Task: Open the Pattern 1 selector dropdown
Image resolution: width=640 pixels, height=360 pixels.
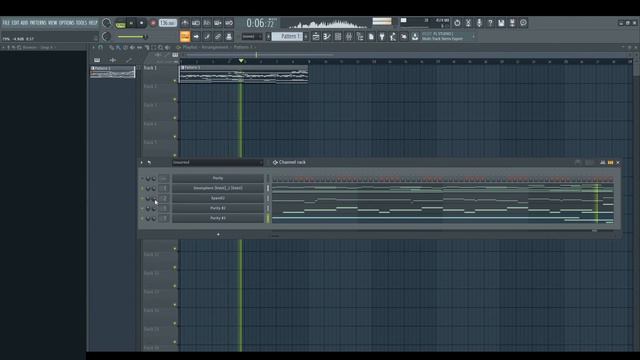Action: click(x=287, y=37)
